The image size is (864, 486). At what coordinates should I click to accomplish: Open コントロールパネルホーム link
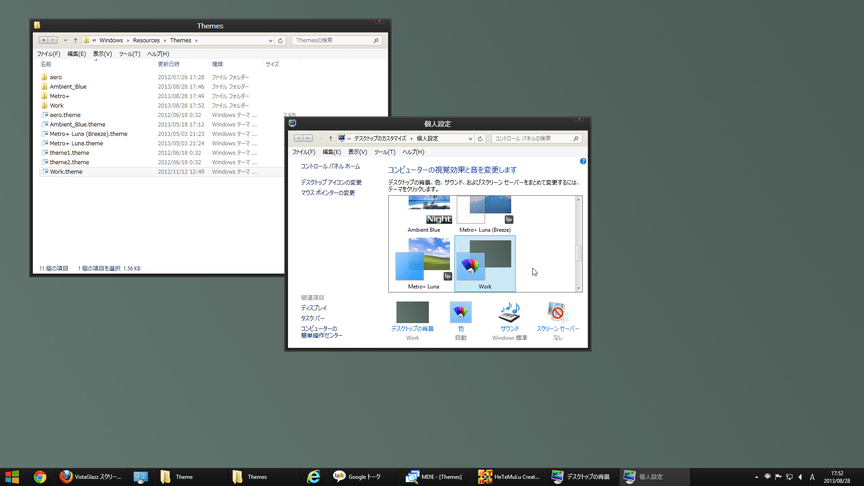330,166
